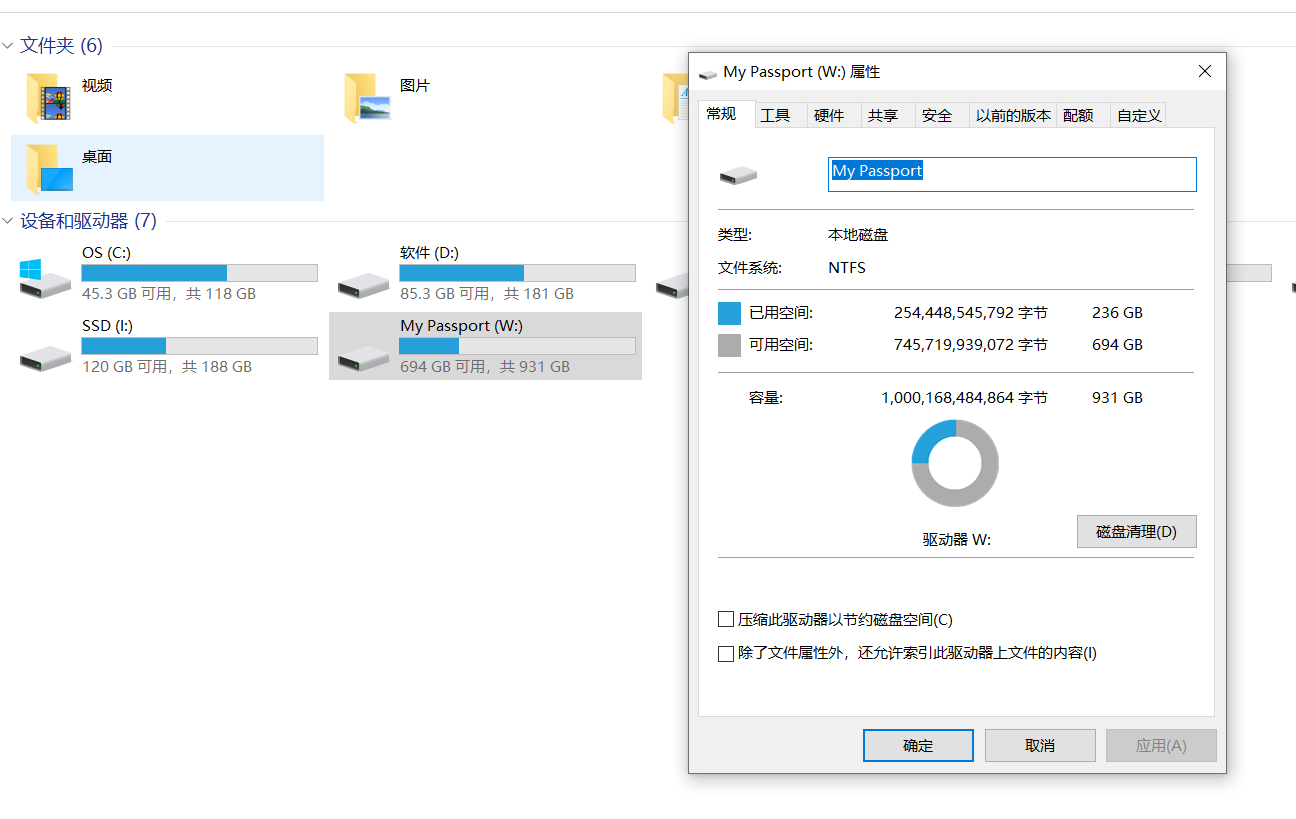Click the 软件 (D:) drive name

pyautogui.click(x=429, y=253)
